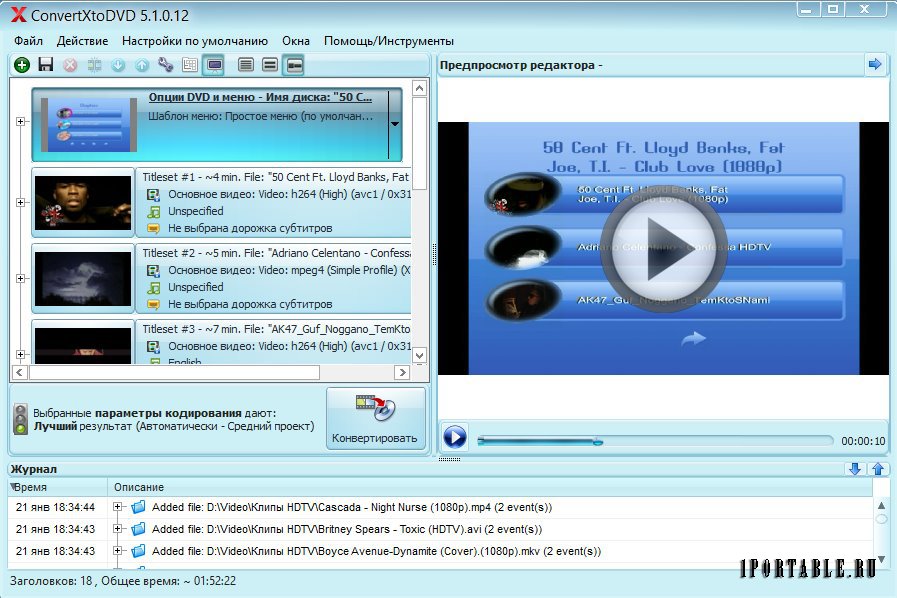Click Titleset #1 audio track icon
The width and height of the screenshot is (897, 598).
(153, 212)
